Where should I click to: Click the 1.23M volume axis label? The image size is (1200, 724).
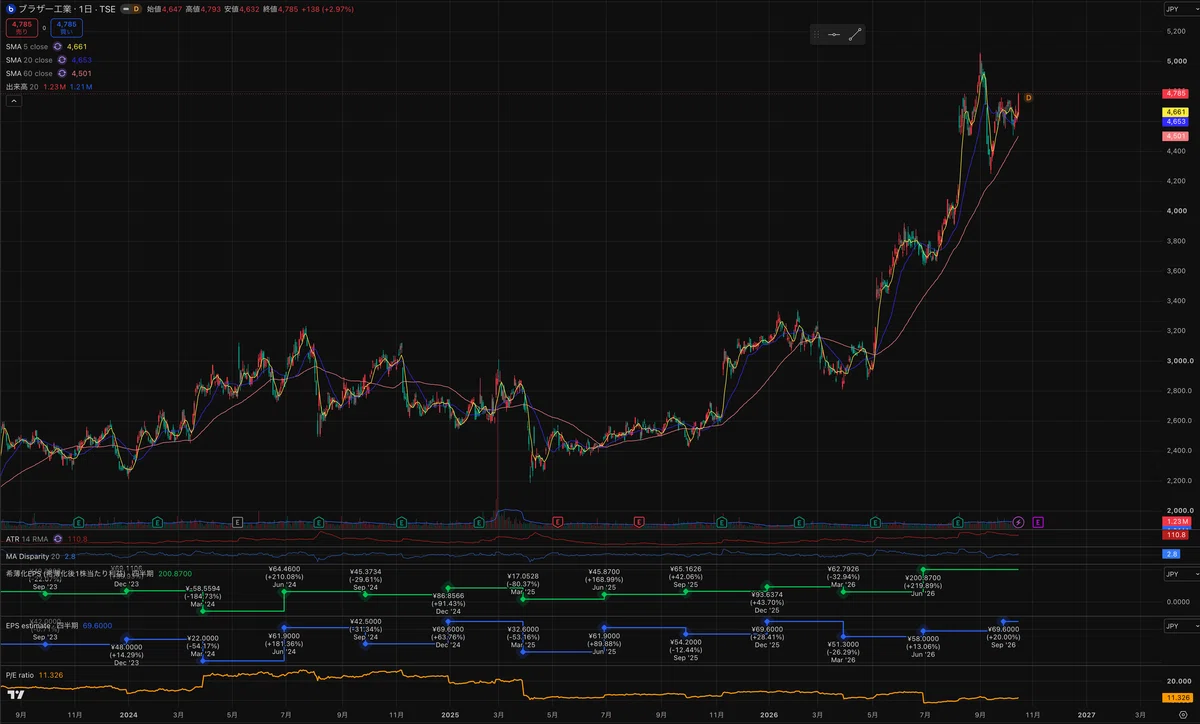[1177, 523]
